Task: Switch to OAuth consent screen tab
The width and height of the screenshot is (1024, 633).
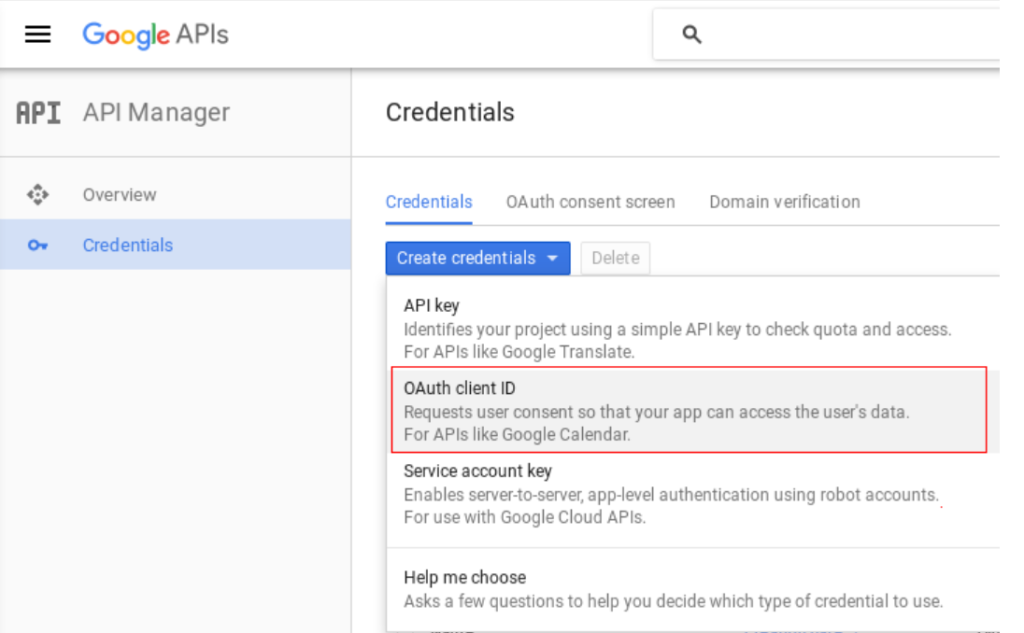Action: (590, 202)
